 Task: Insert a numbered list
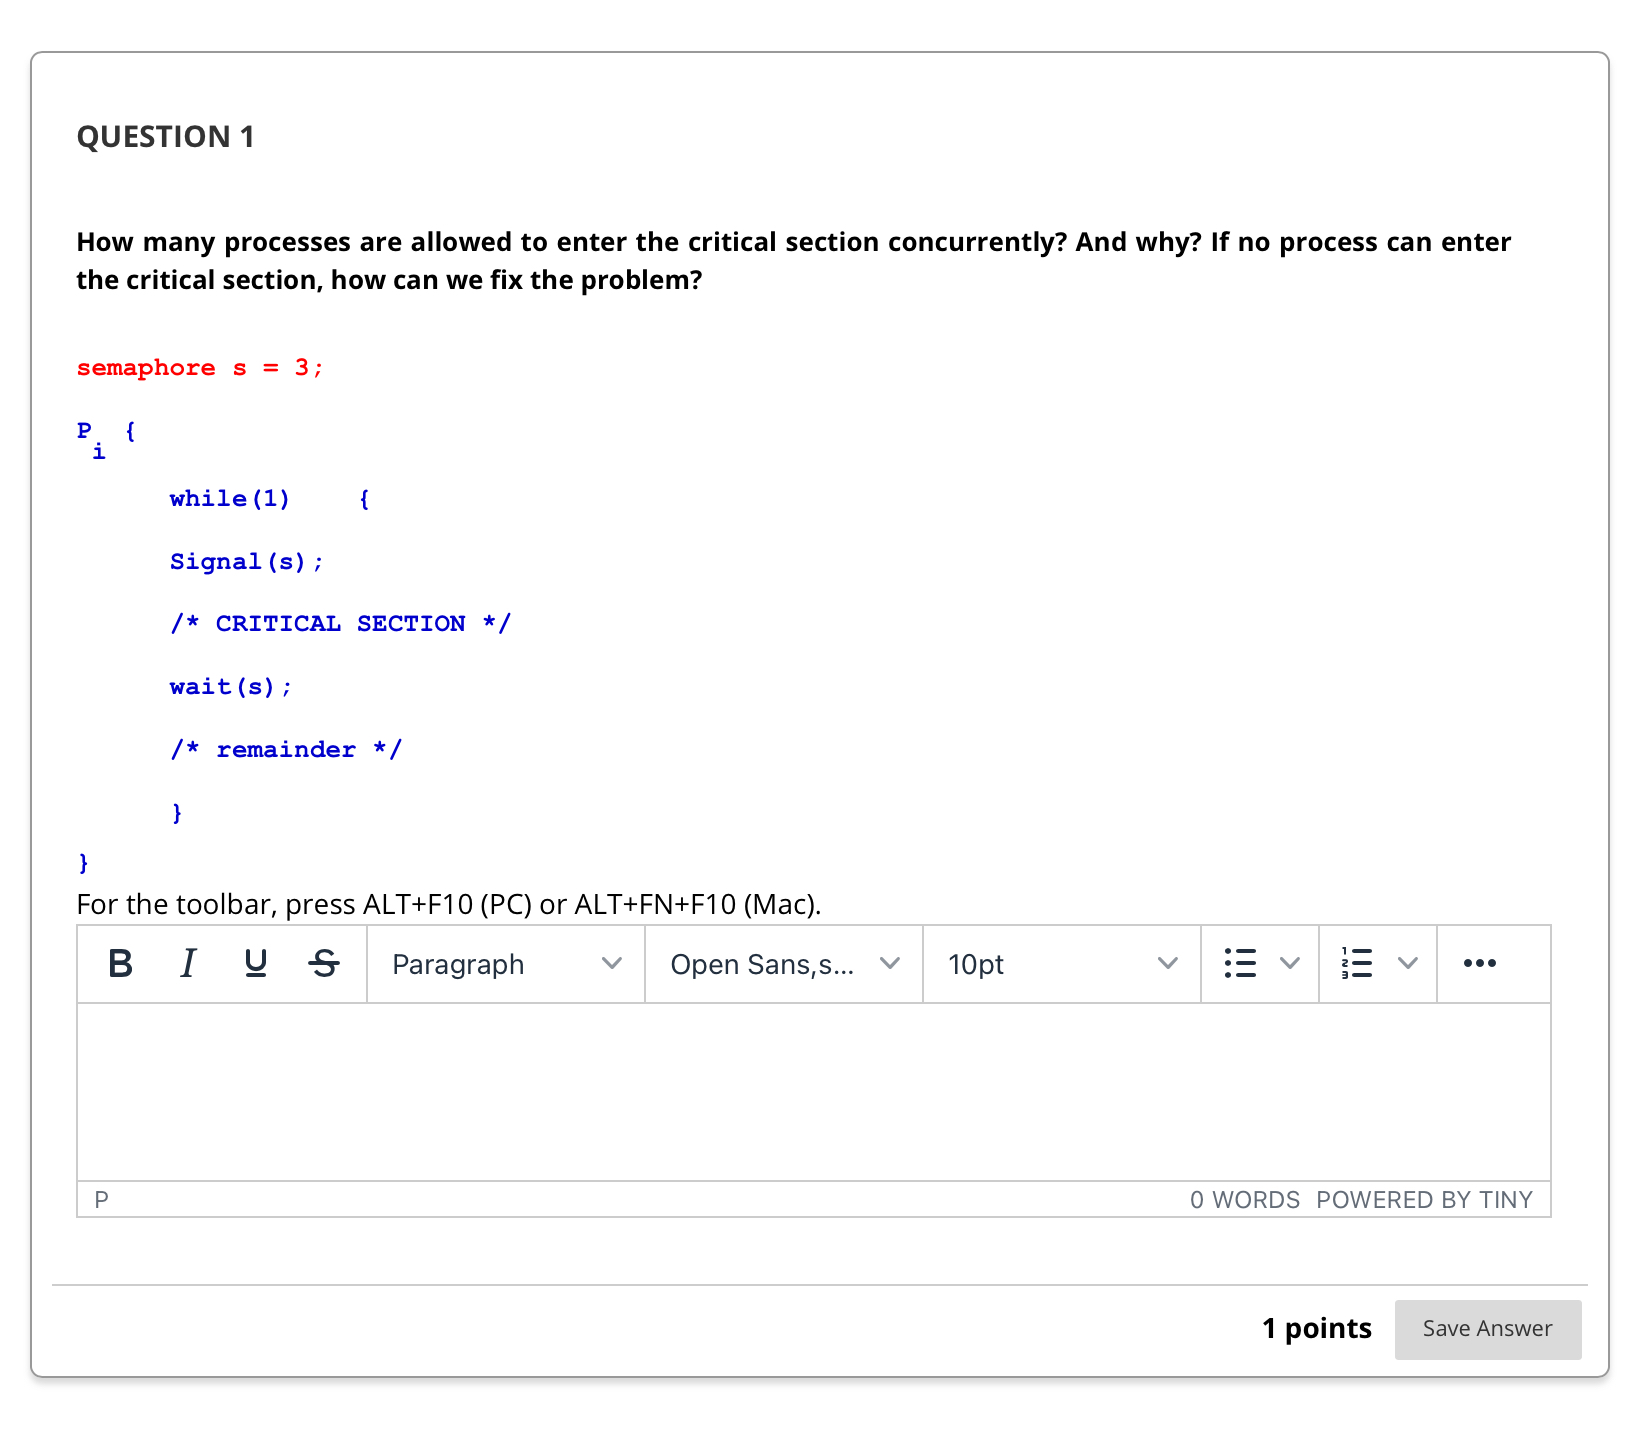point(1357,963)
